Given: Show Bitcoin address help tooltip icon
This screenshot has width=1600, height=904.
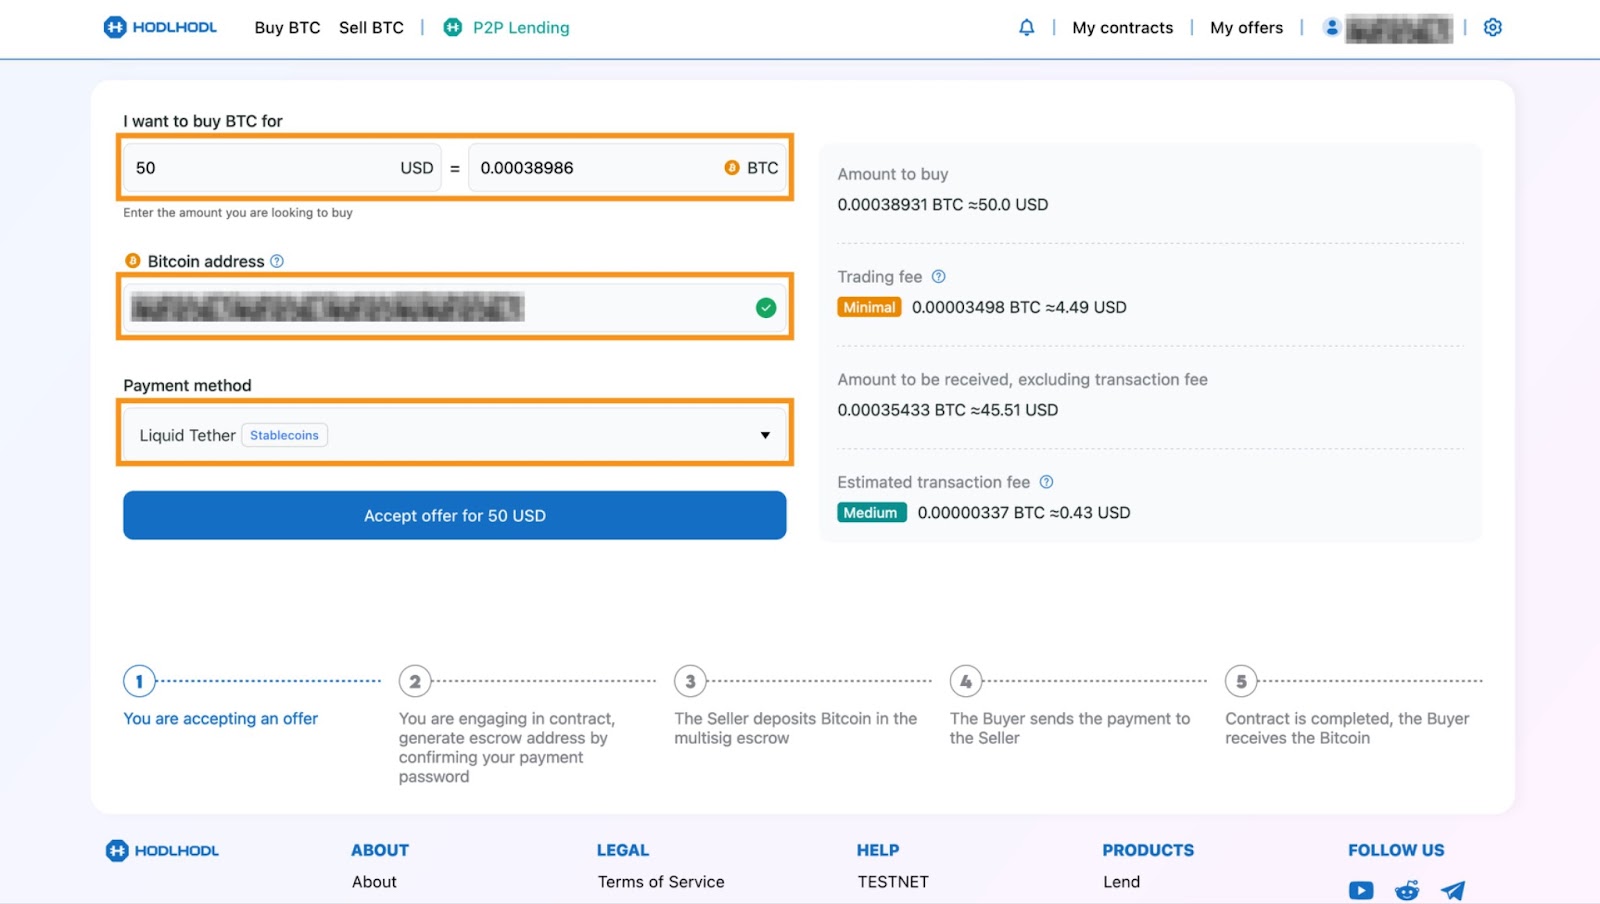Looking at the screenshot, I should [277, 261].
